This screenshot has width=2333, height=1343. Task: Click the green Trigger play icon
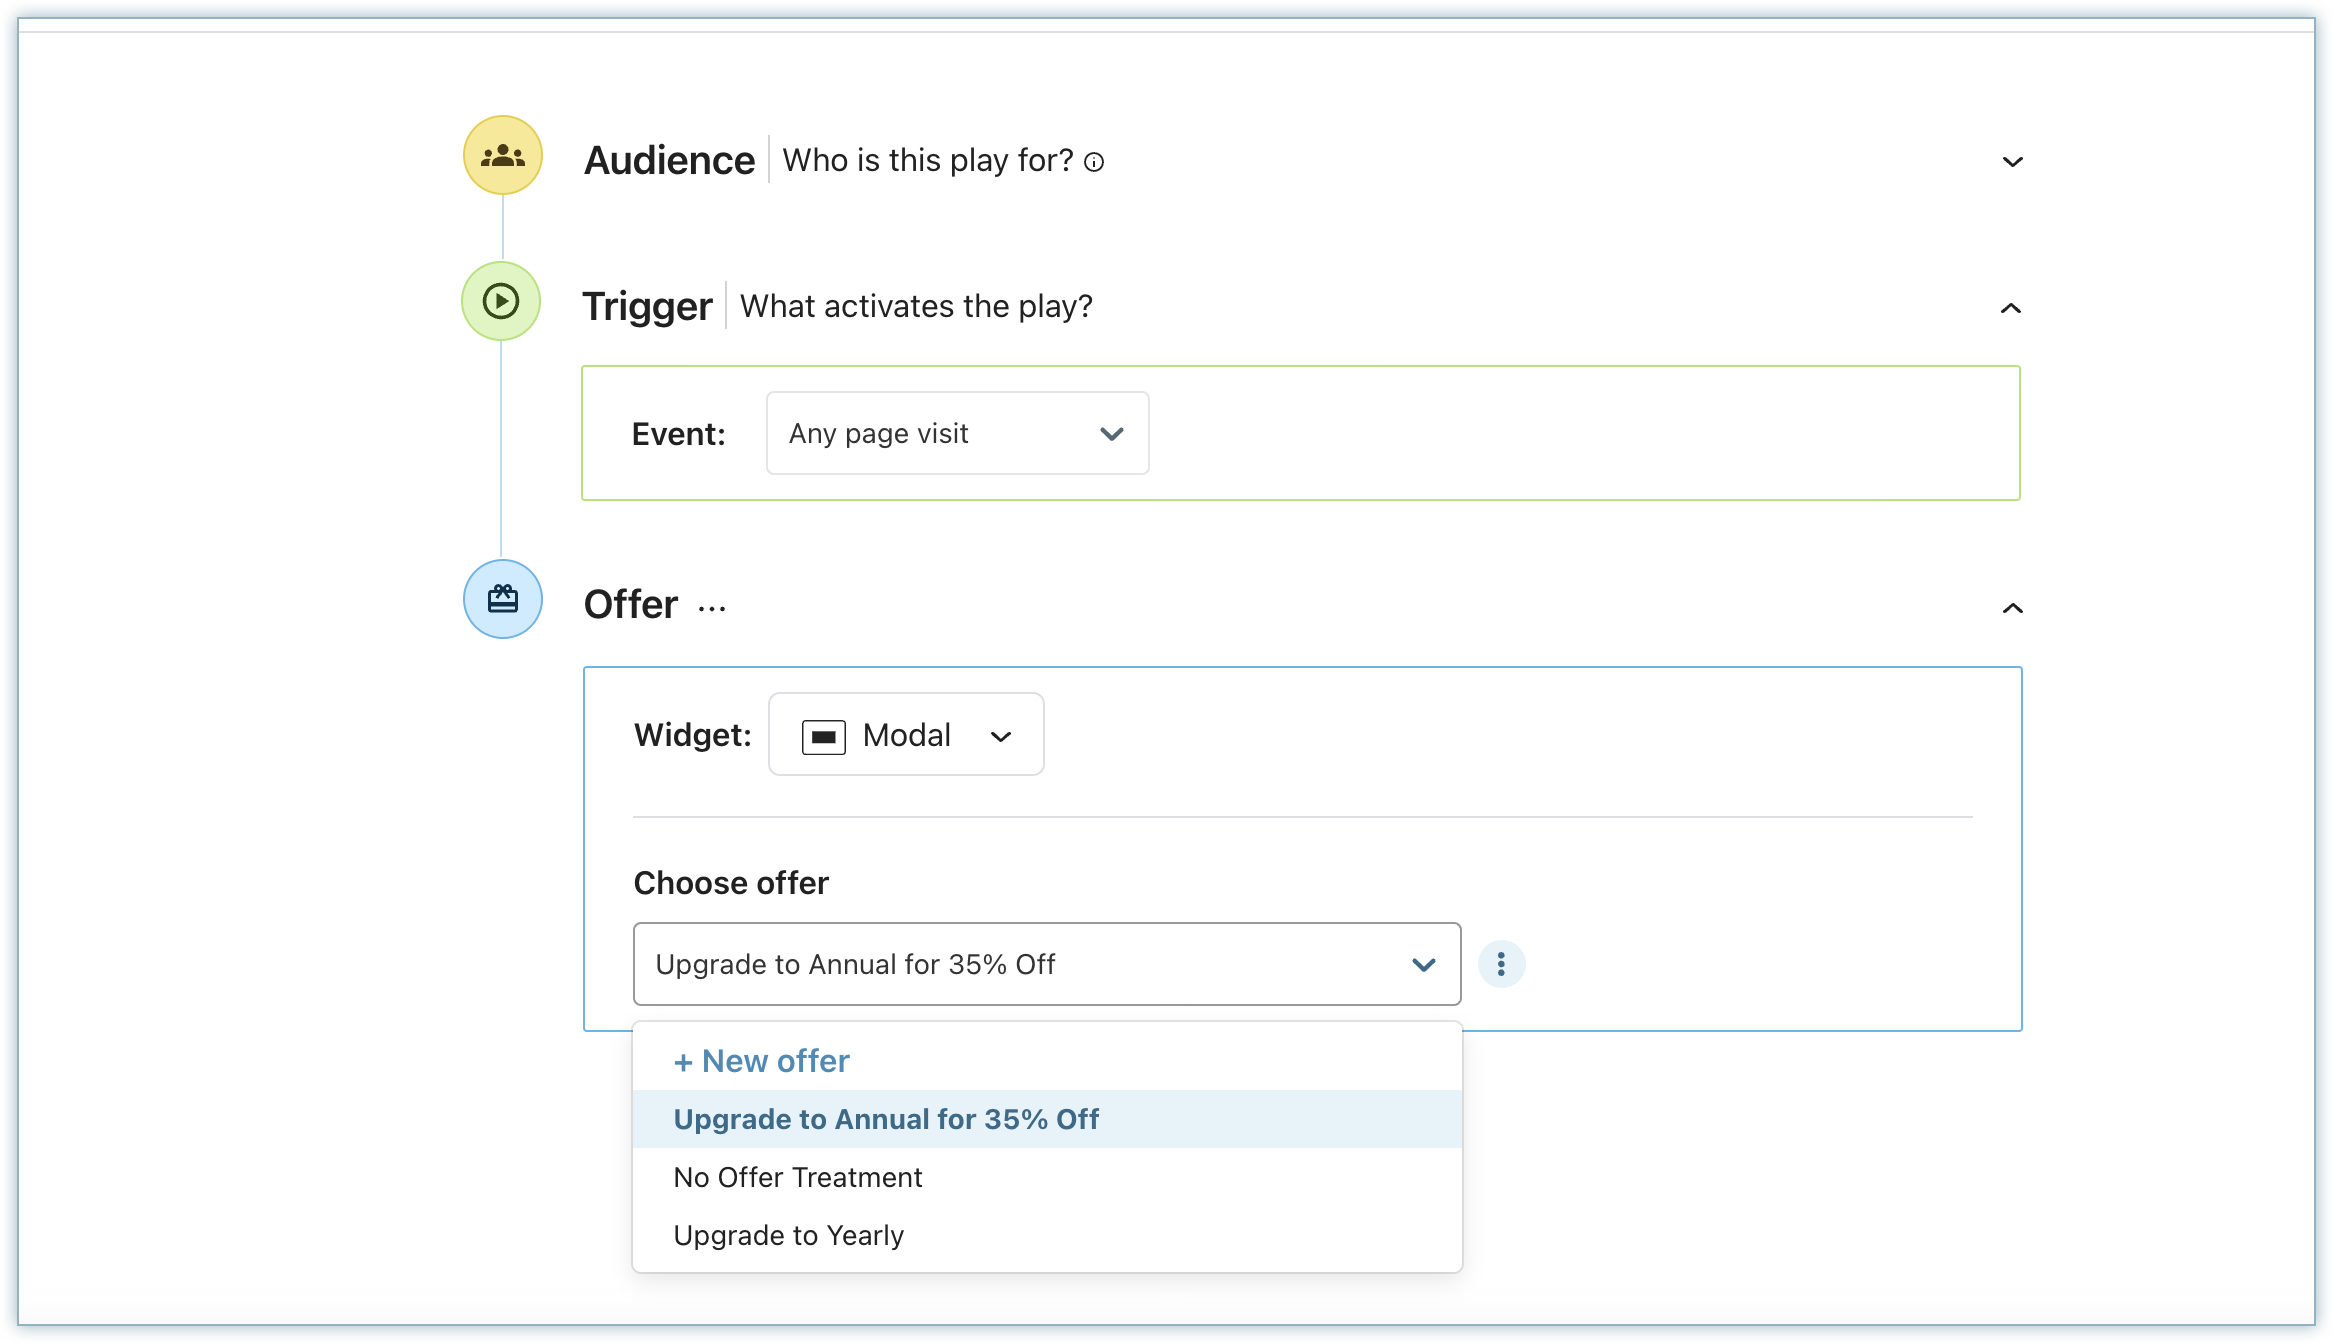pyautogui.click(x=500, y=301)
